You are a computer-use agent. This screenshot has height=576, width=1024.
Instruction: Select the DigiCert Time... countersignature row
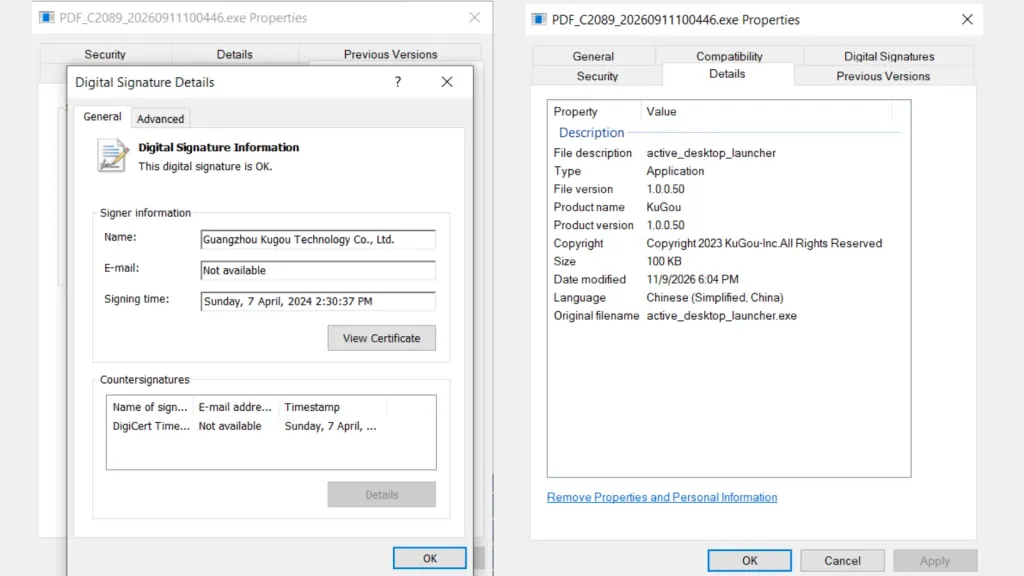coord(271,426)
